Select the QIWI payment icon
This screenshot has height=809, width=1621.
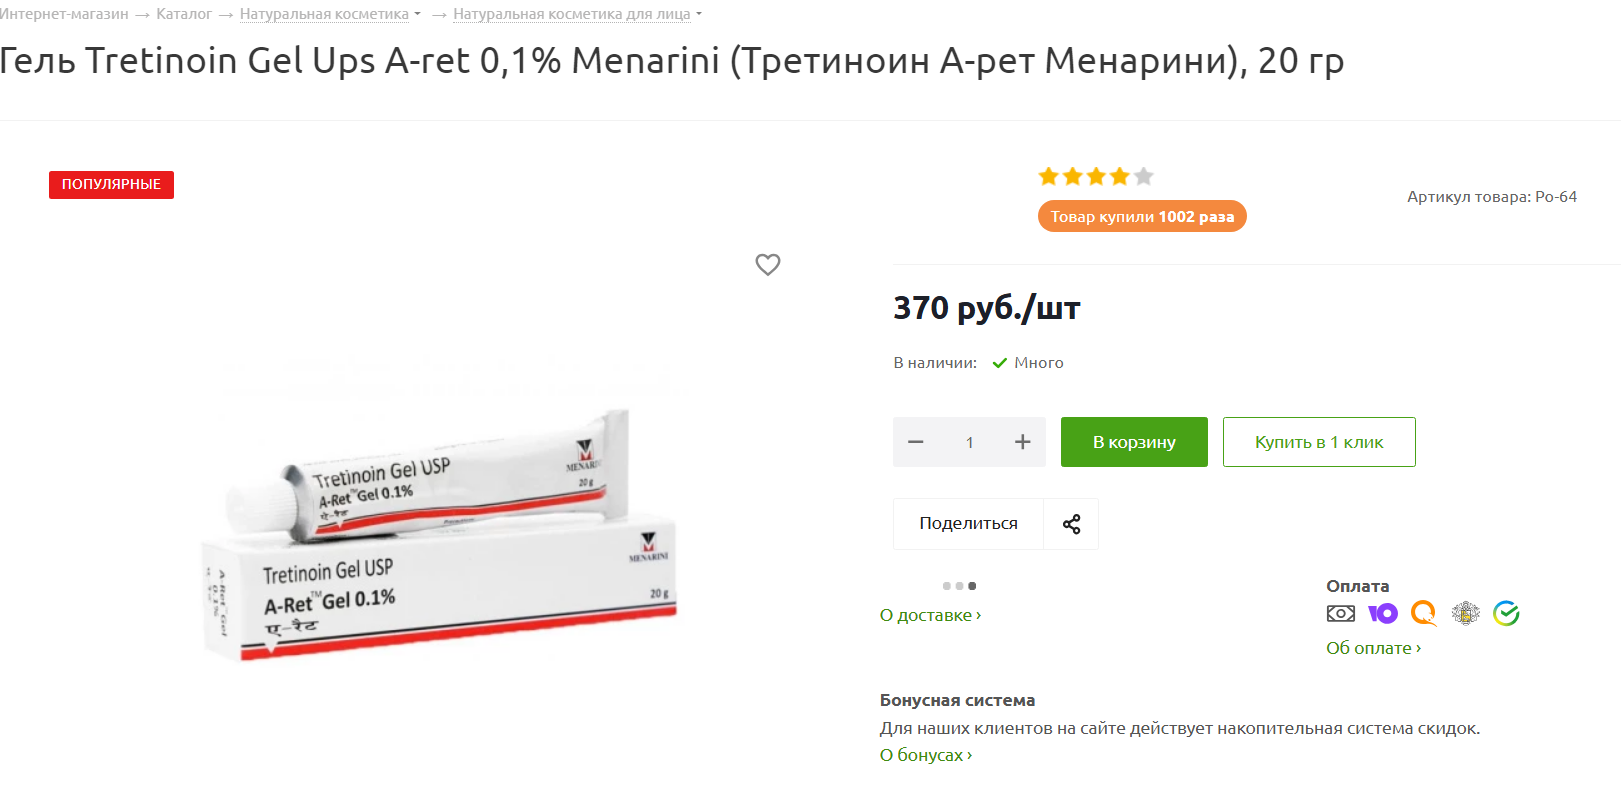(x=1424, y=613)
